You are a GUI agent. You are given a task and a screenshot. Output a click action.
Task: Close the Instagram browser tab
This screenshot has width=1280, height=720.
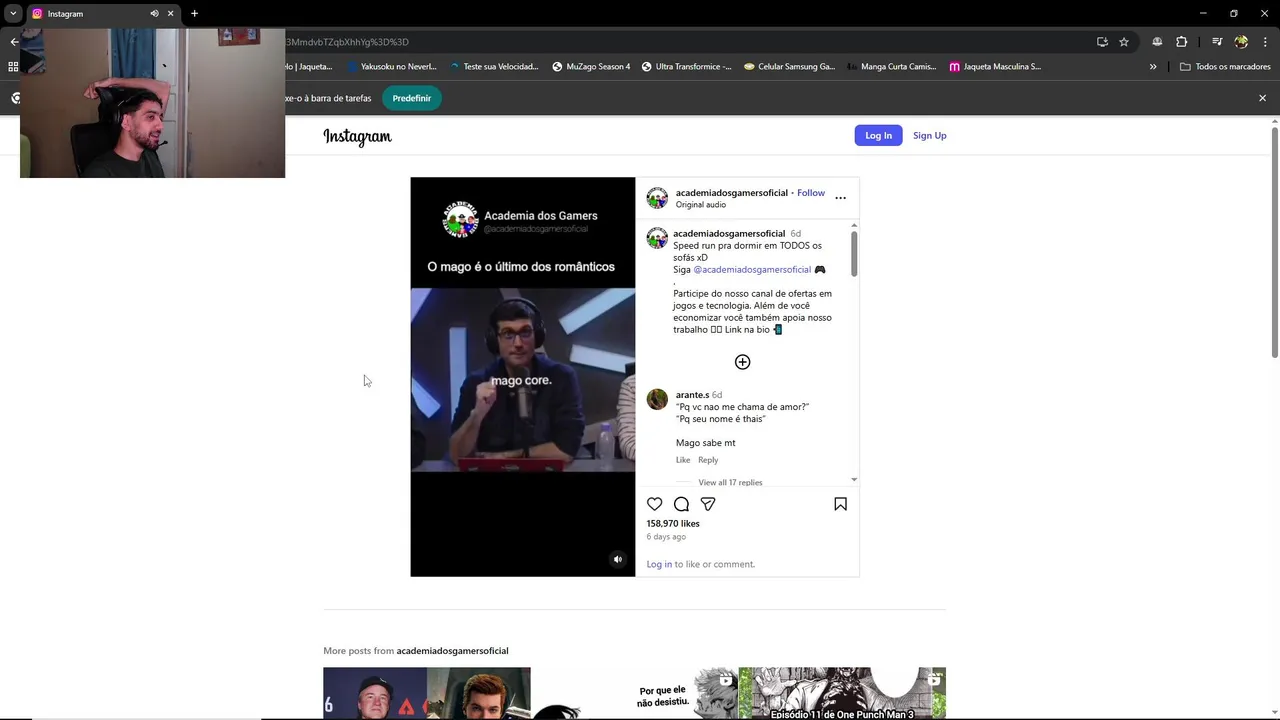point(170,13)
